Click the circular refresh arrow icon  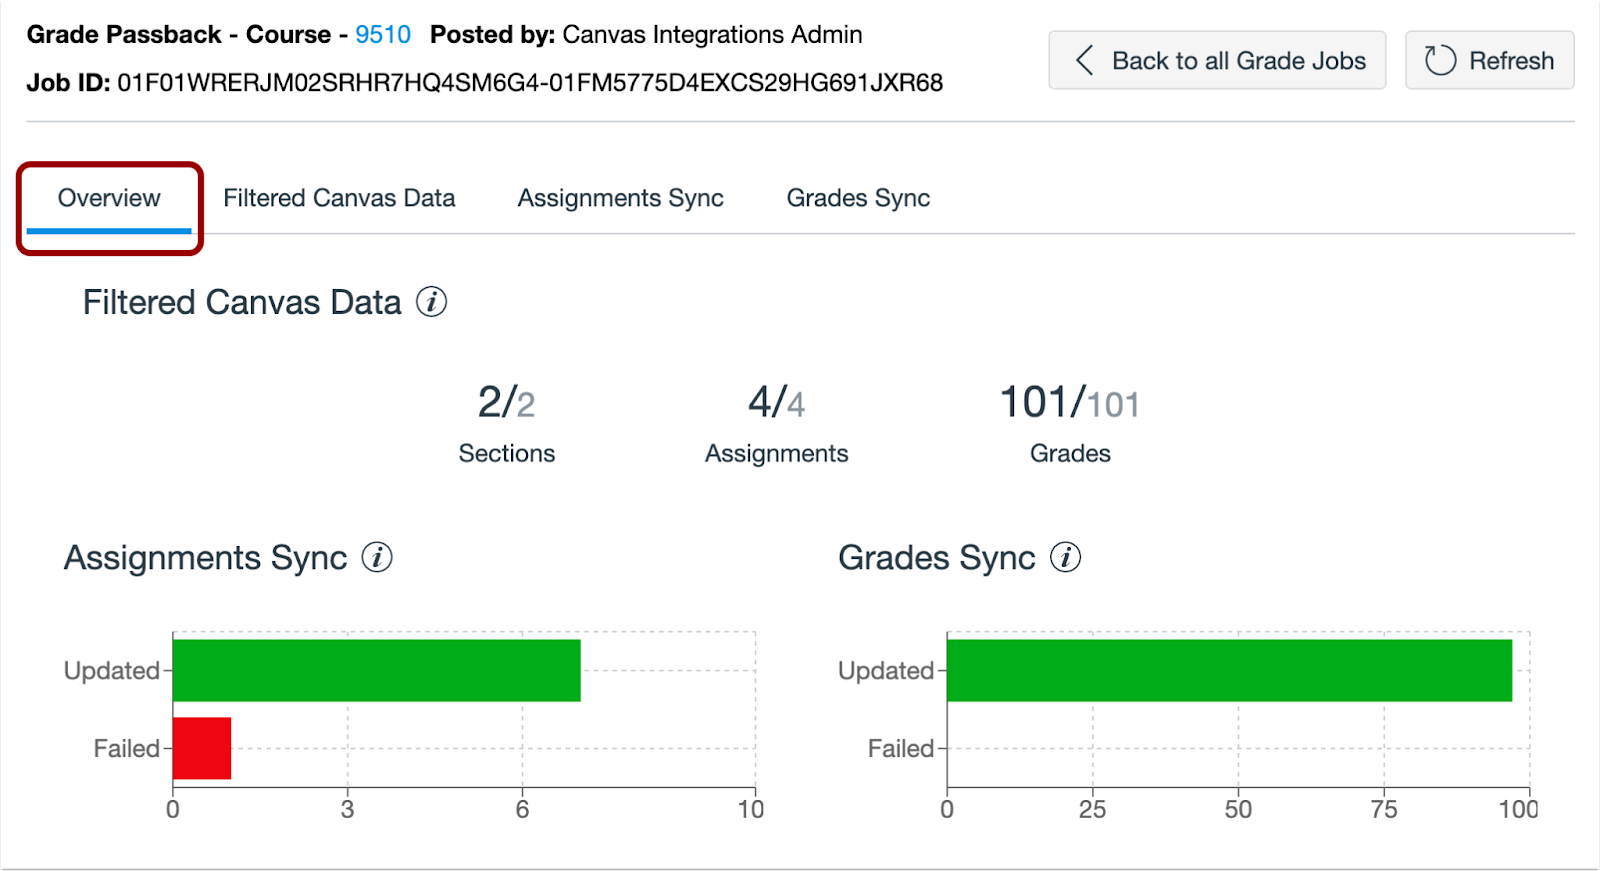click(x=1440, y=60)
